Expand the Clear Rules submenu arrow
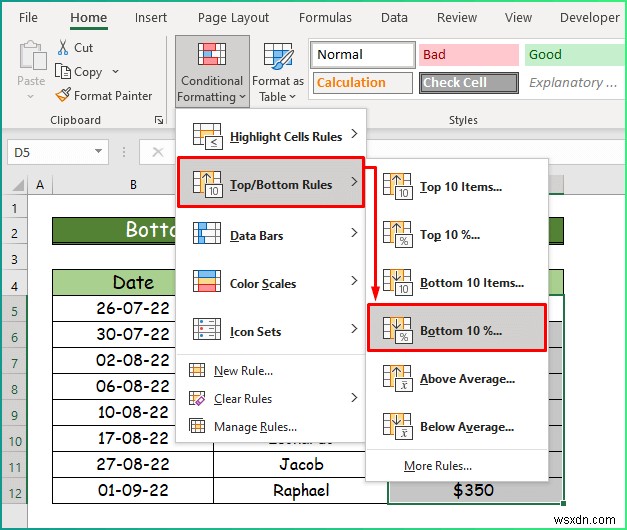 tap(354, 398)
